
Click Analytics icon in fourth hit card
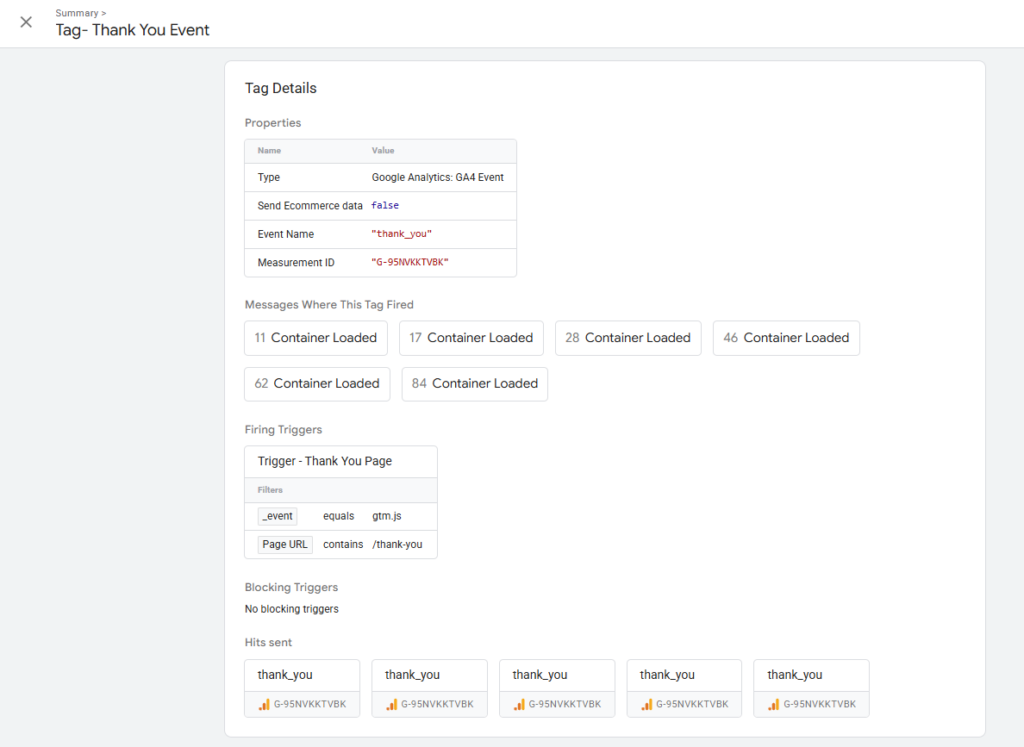tap(648, 704)
